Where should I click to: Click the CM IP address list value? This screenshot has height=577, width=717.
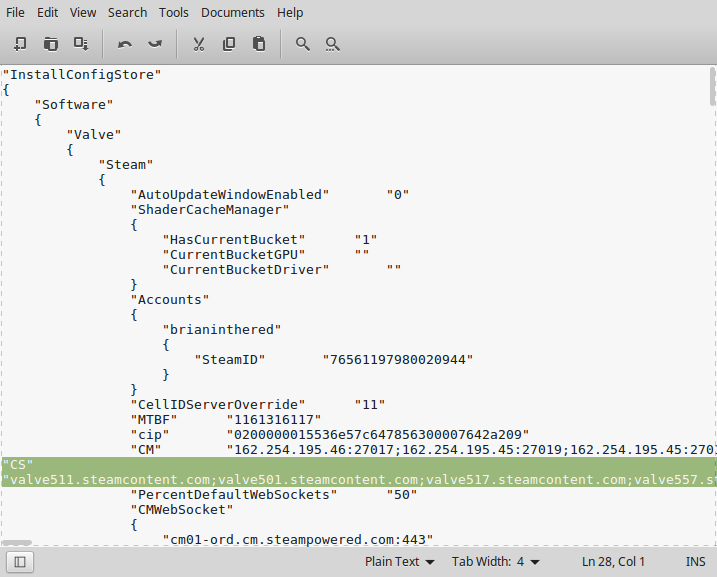471,450
